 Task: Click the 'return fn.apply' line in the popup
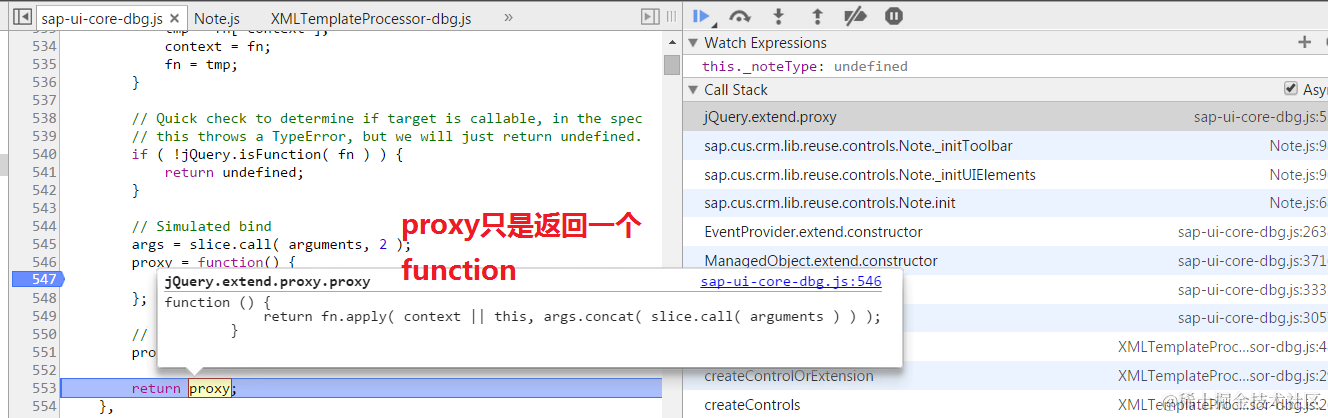point(572,316)
